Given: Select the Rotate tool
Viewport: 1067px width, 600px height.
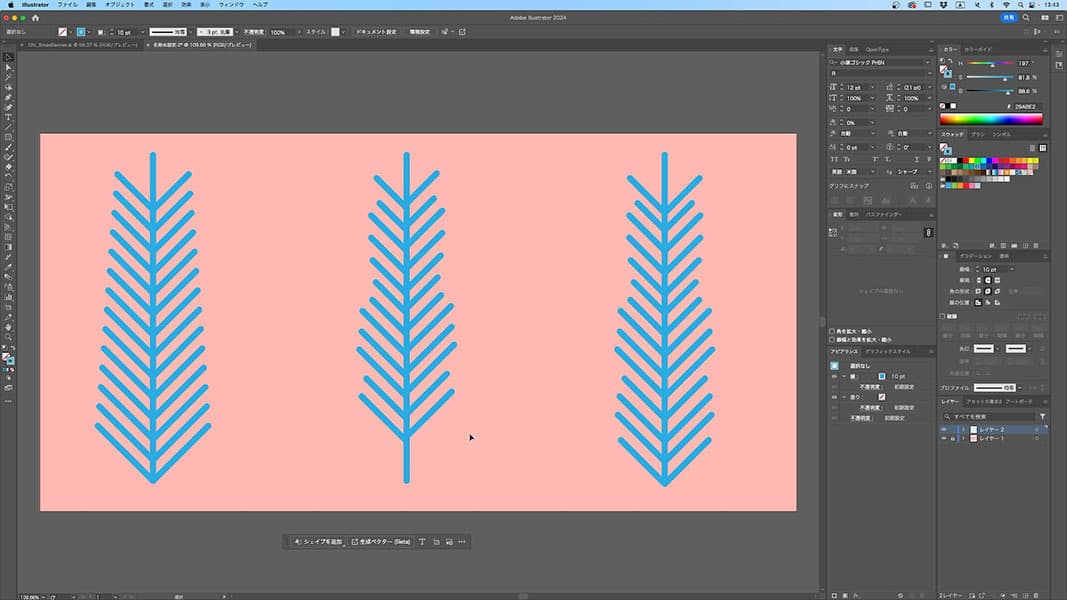Looking at the screenshot, I should [8, 177].
